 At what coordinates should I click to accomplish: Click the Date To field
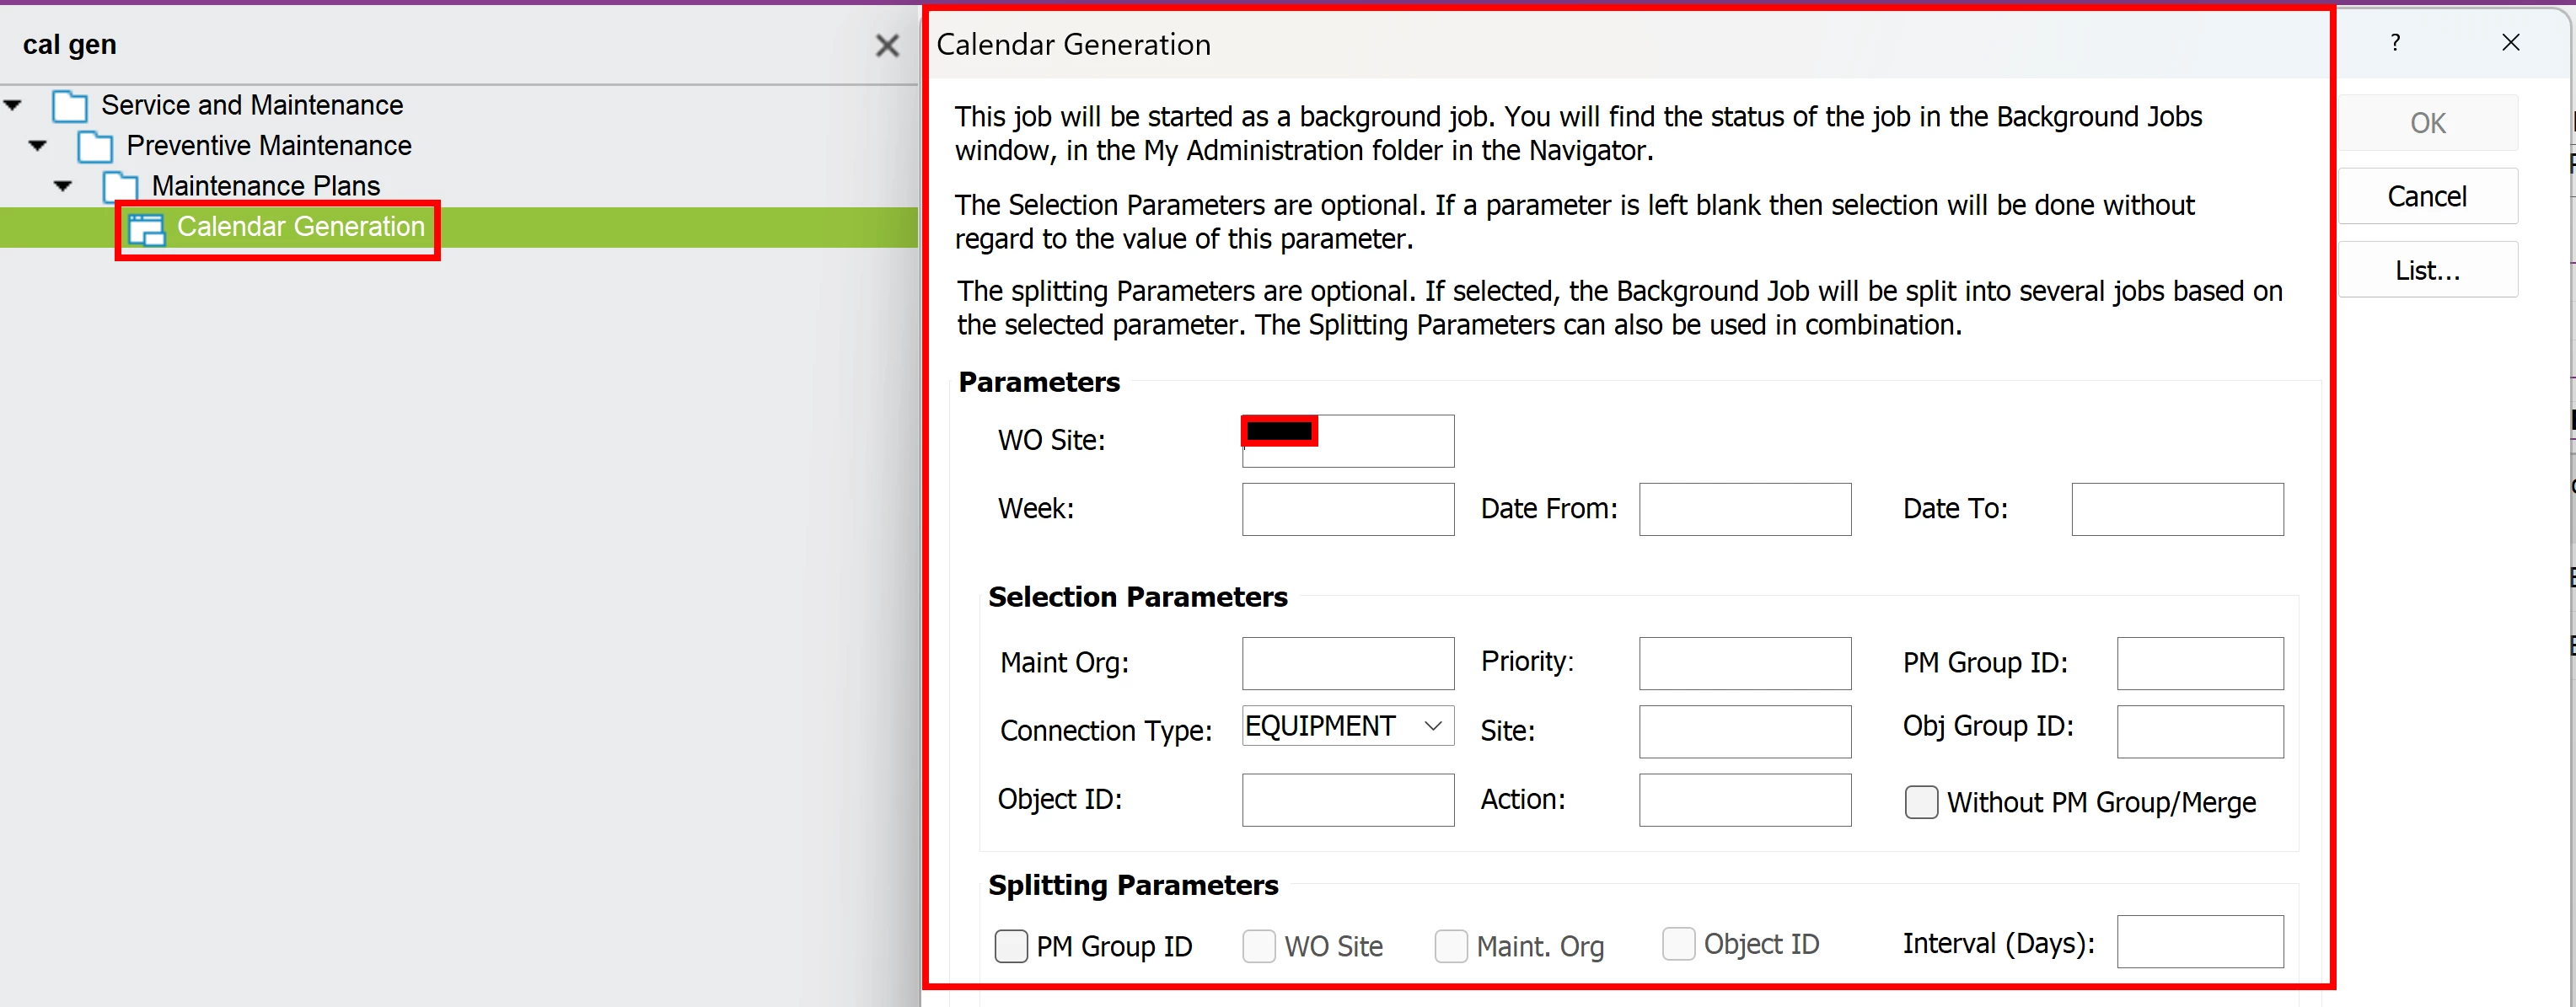tap(2177, 510)
